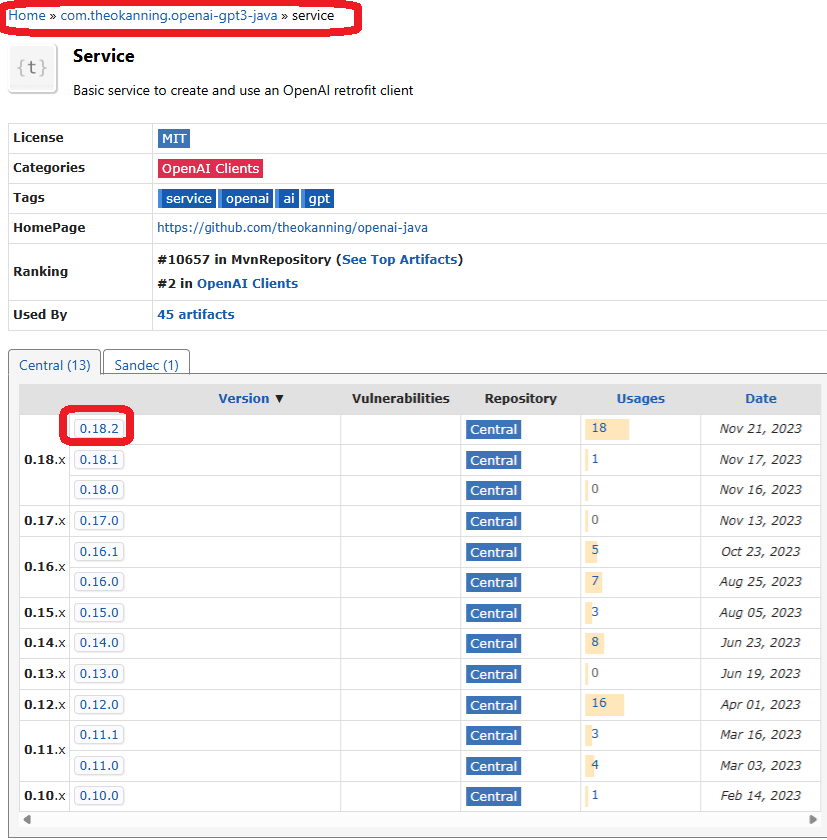Open version 0.16.1

coord(99,552)
